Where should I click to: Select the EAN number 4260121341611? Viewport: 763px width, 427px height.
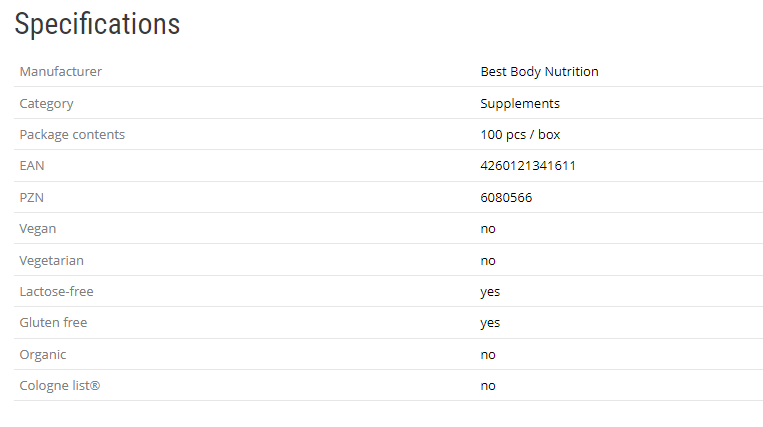[528, 166]
